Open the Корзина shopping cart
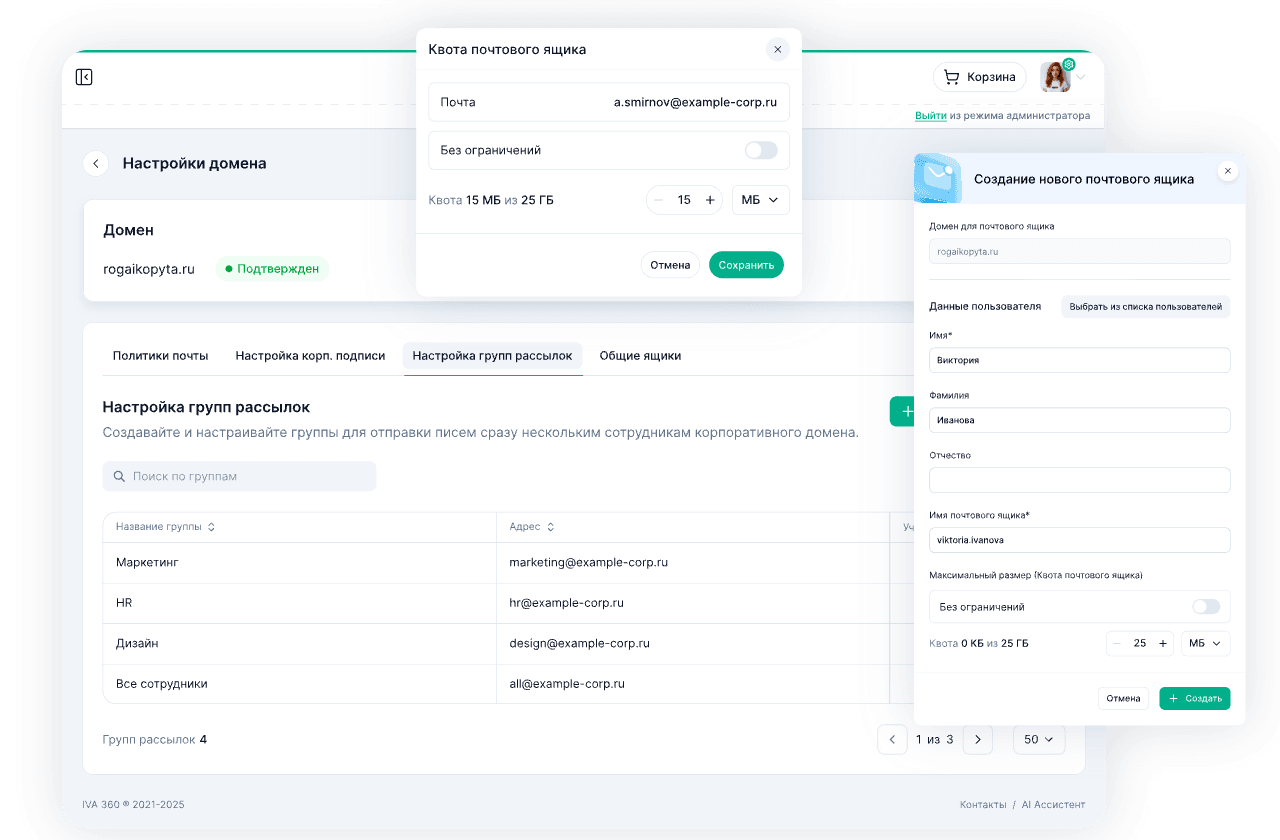1280x840 pixels. [980, 77]
